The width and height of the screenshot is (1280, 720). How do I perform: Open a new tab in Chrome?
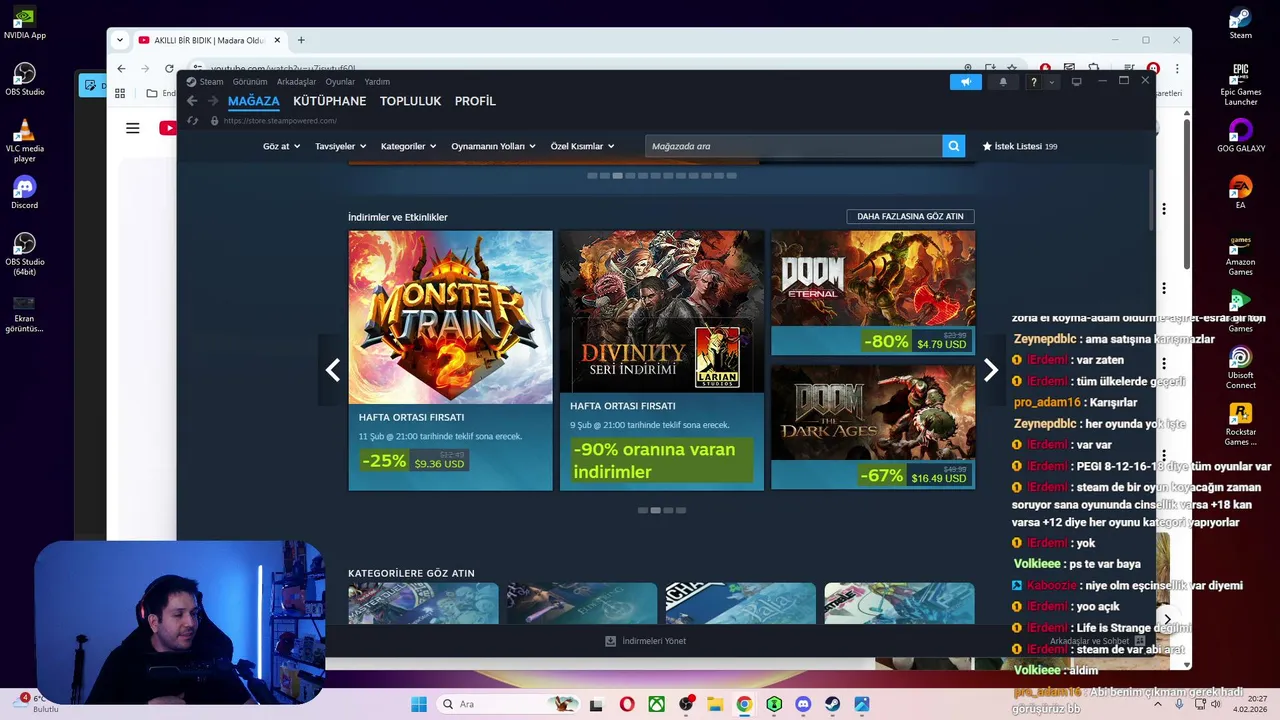[x=301, y=40]
